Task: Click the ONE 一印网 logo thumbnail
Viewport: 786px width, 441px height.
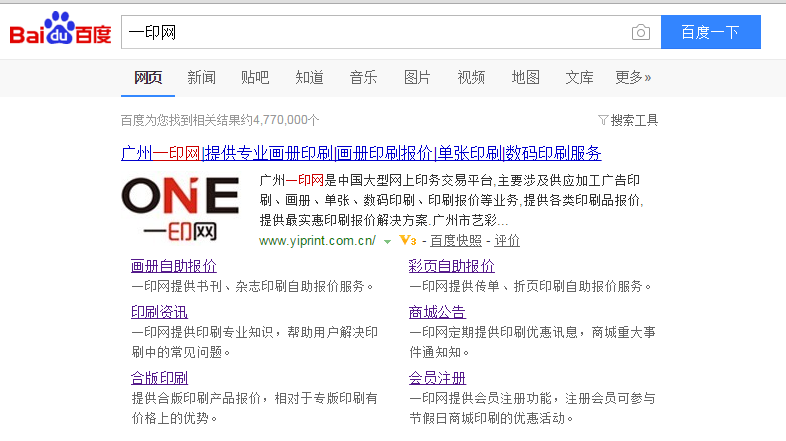Action: (180, 208)
